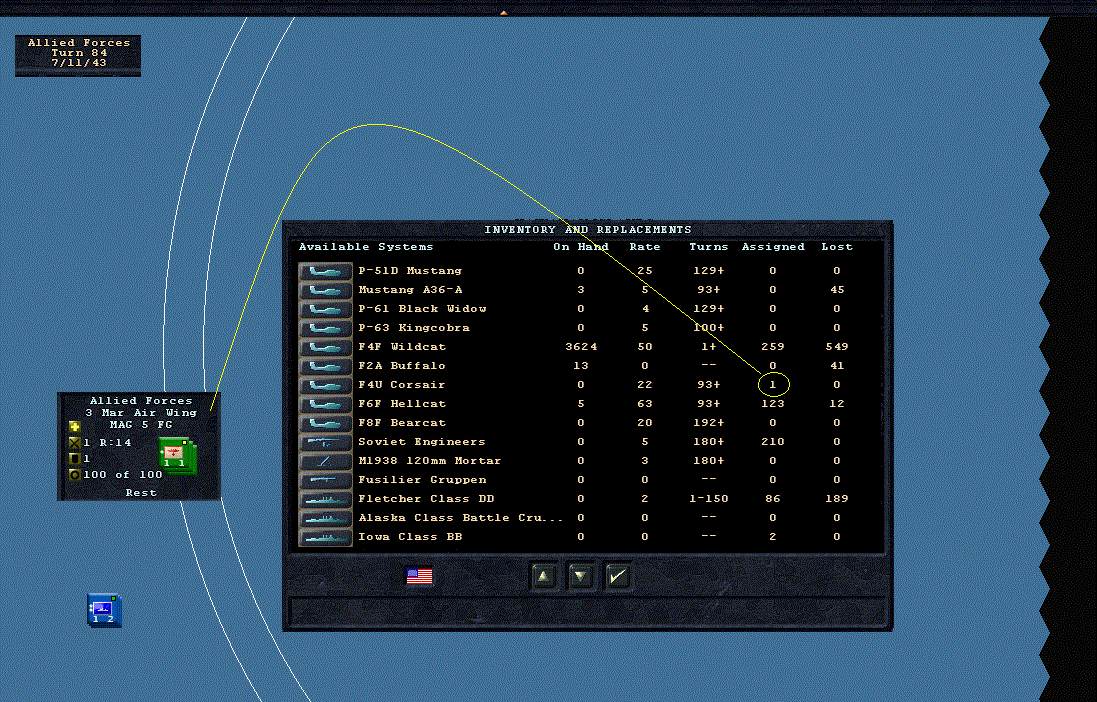Click the Inventory and Replacements title
This screenshot has width=1097, height=702.
pos(588,230)
